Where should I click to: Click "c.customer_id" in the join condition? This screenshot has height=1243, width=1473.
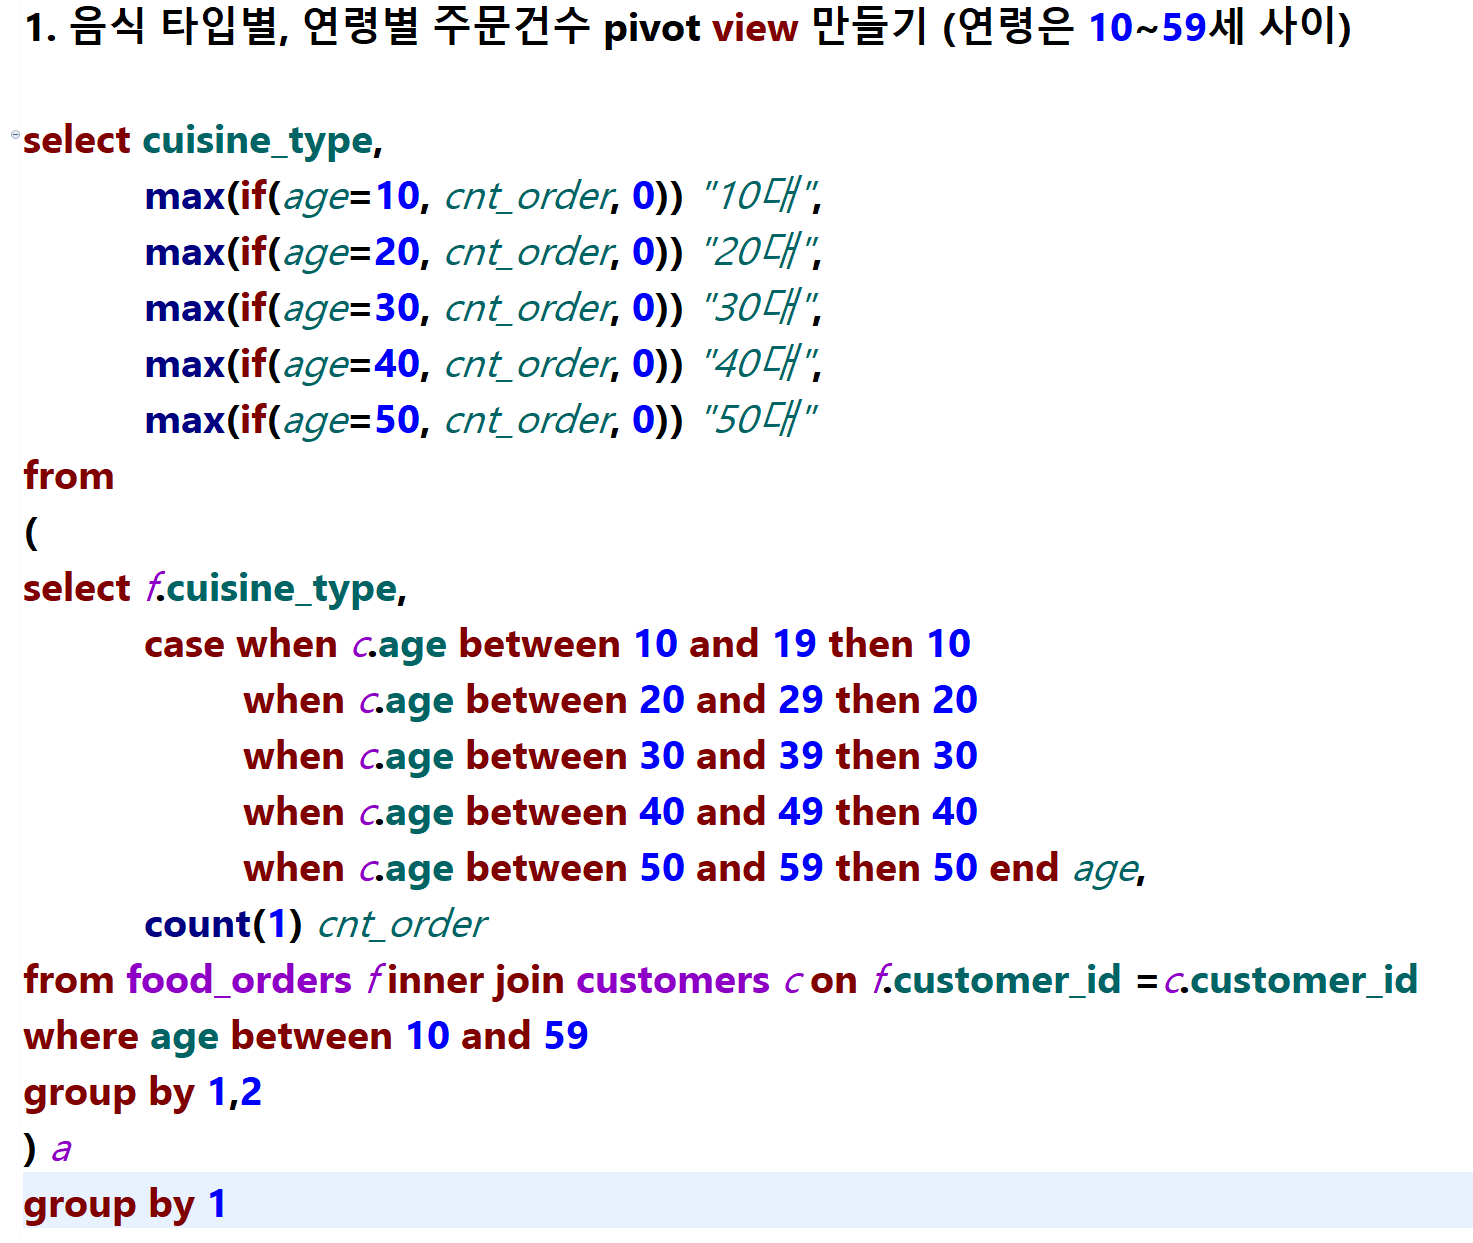click(x=1291, y=981)
